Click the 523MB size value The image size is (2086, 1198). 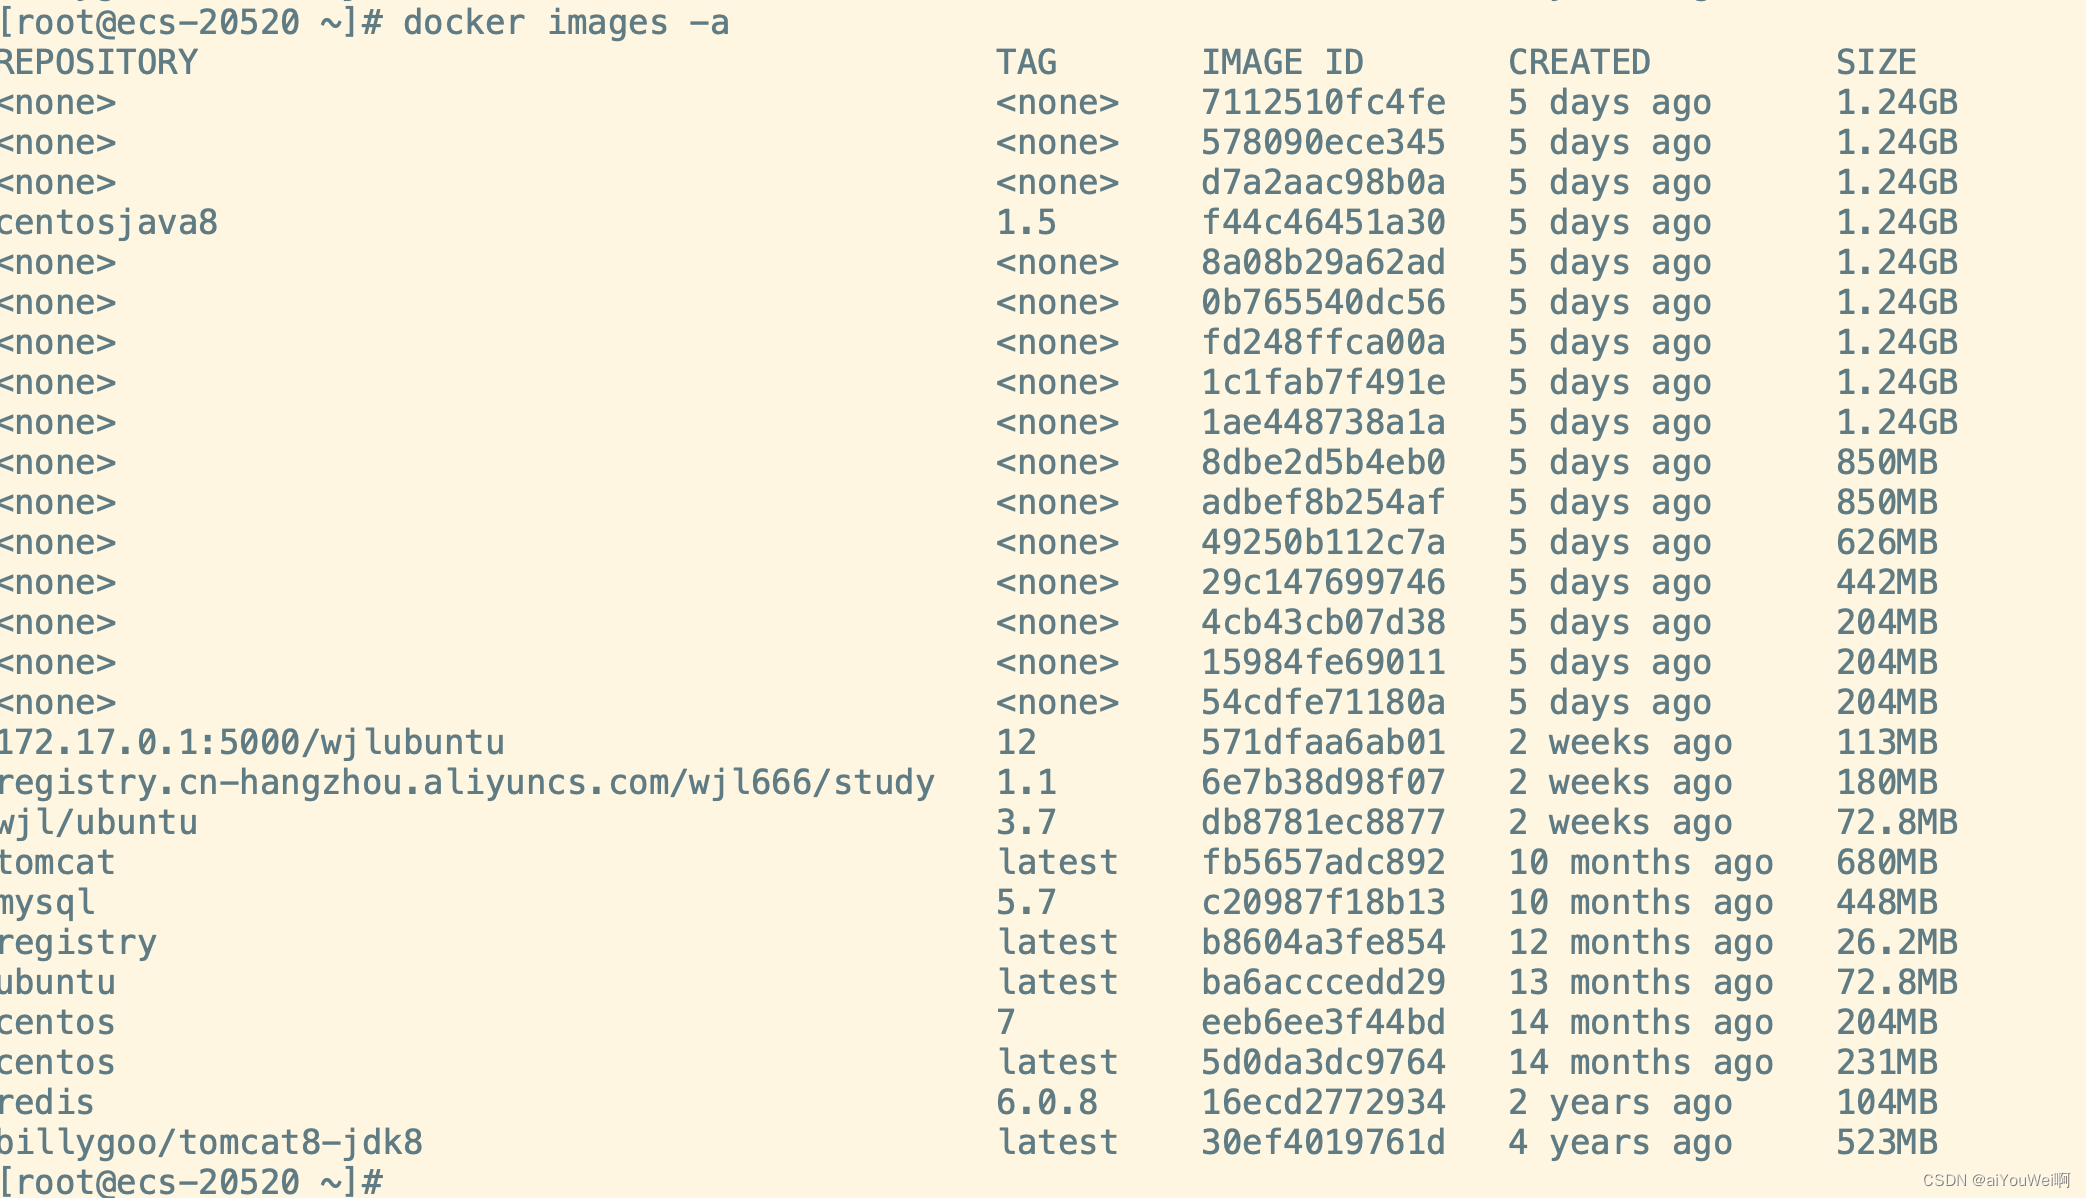1887,1142
